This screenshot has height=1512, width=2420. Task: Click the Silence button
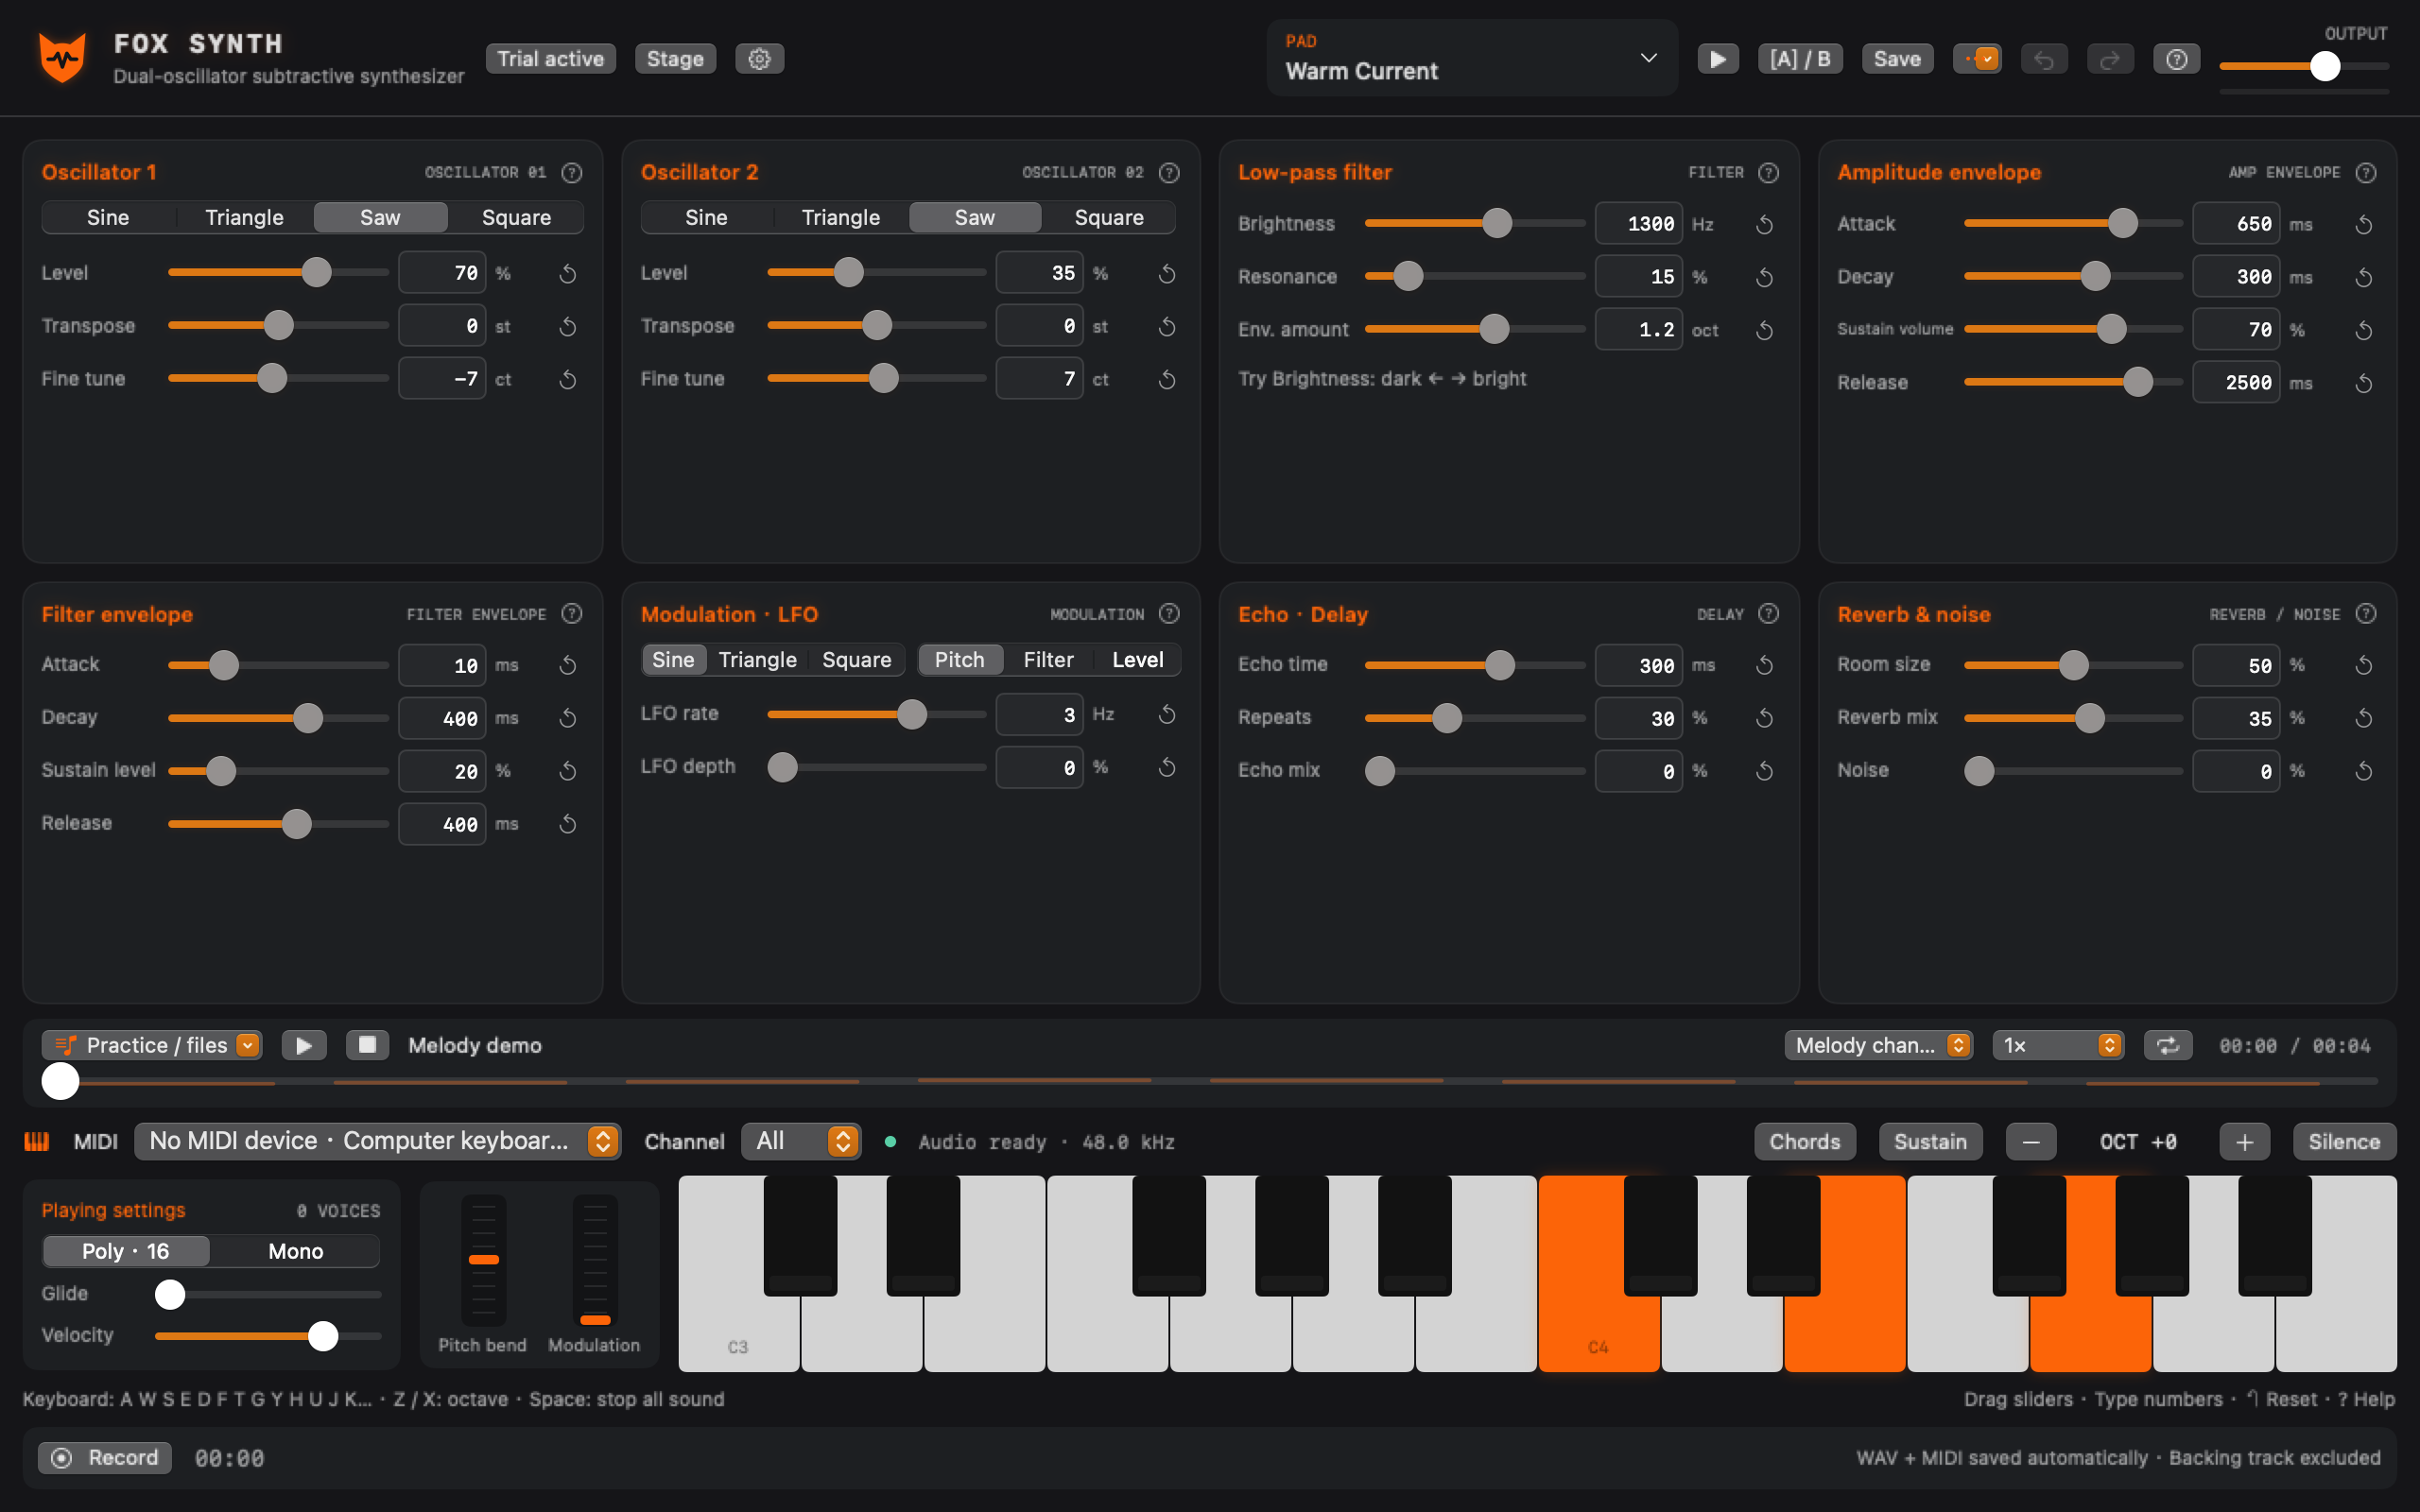2344,1142
